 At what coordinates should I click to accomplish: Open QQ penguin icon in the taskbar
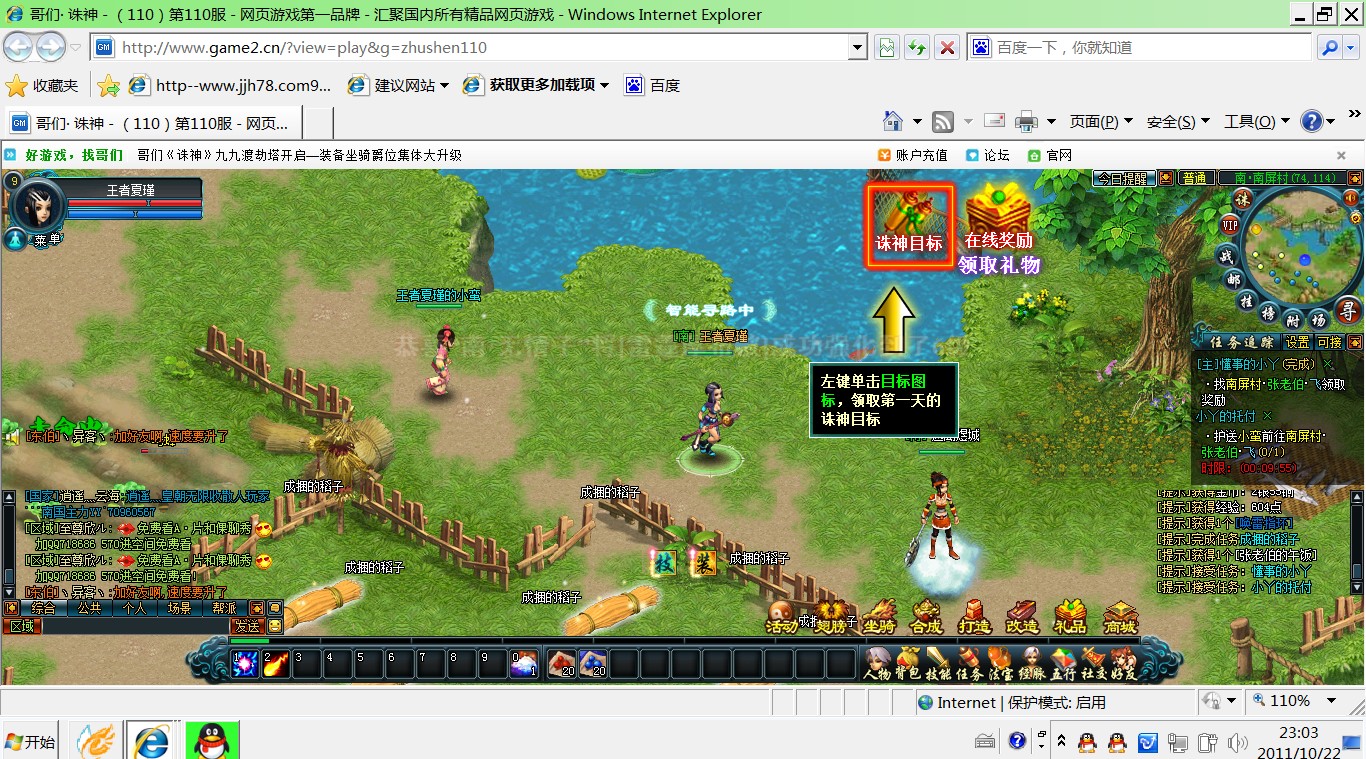tap(211, 741)
